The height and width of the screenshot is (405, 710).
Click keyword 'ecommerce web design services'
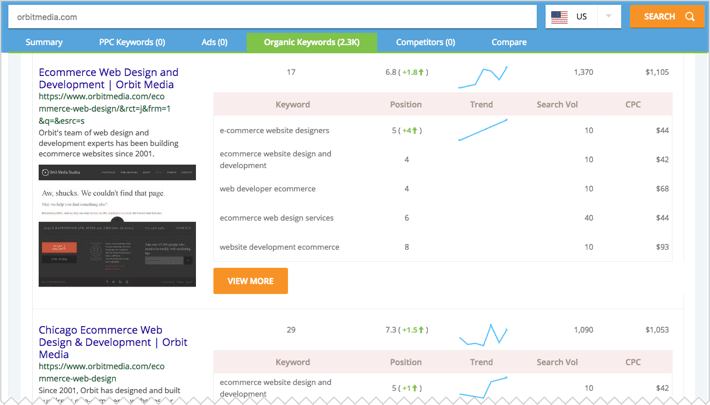pos(277,218)
